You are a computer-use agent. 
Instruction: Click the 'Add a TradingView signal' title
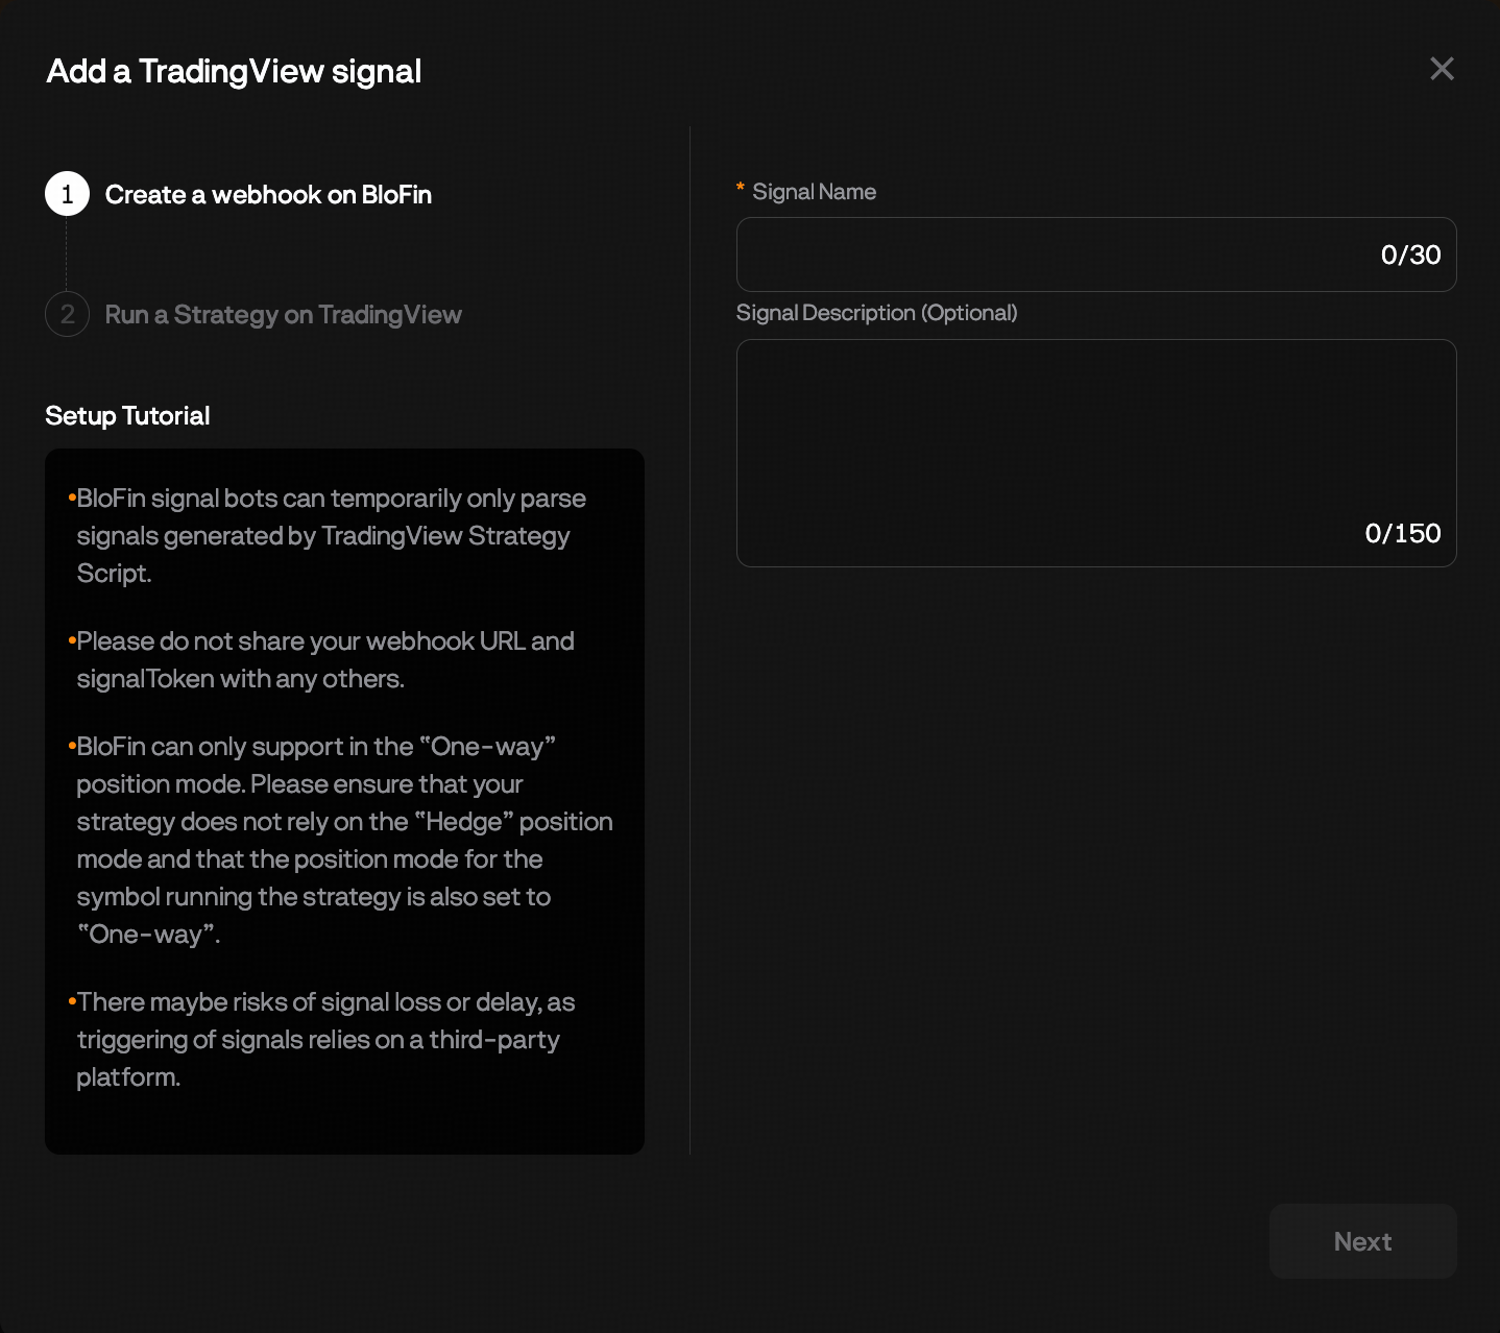coord(234,71)
